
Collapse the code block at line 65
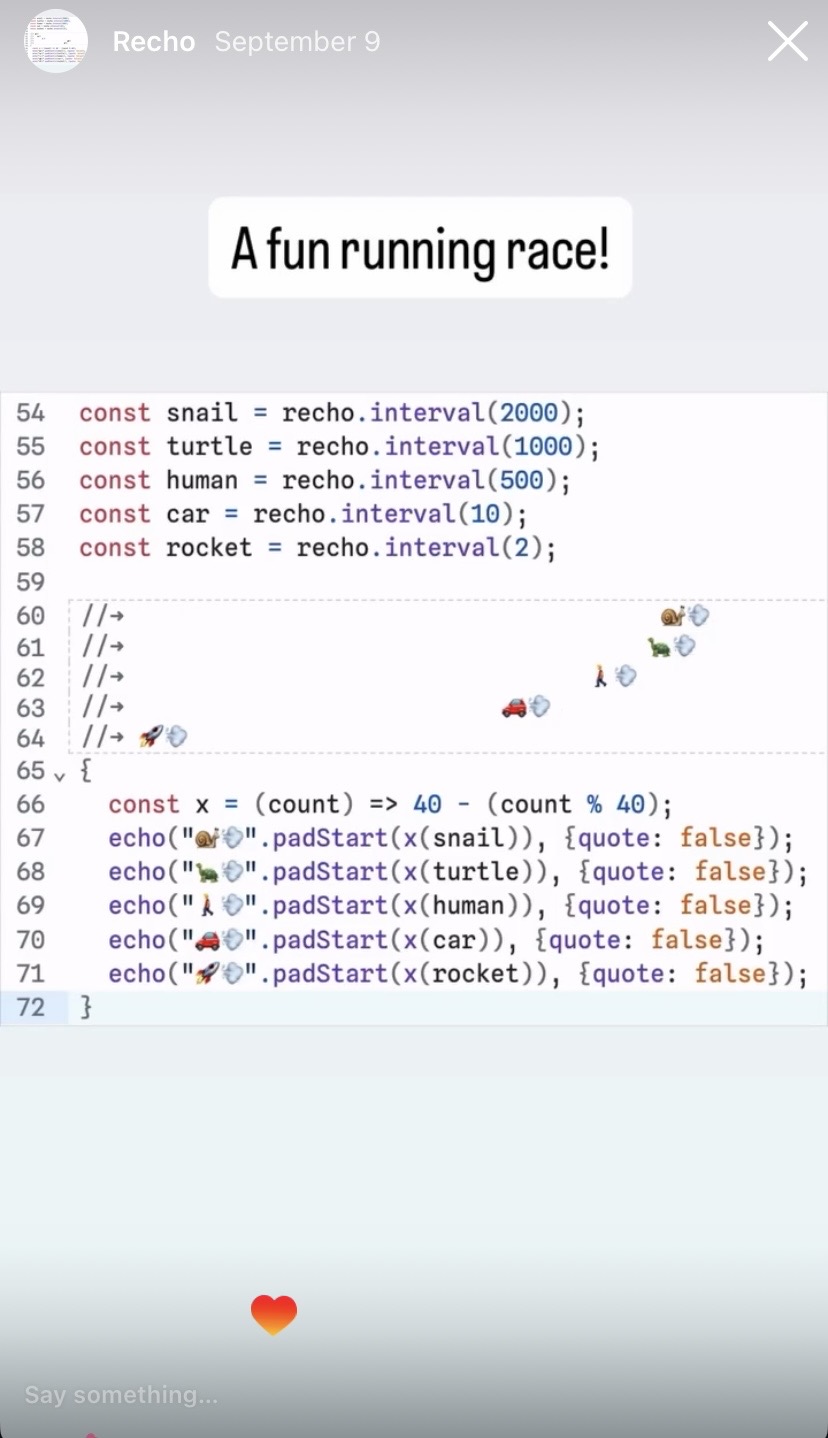pos(59,774)
